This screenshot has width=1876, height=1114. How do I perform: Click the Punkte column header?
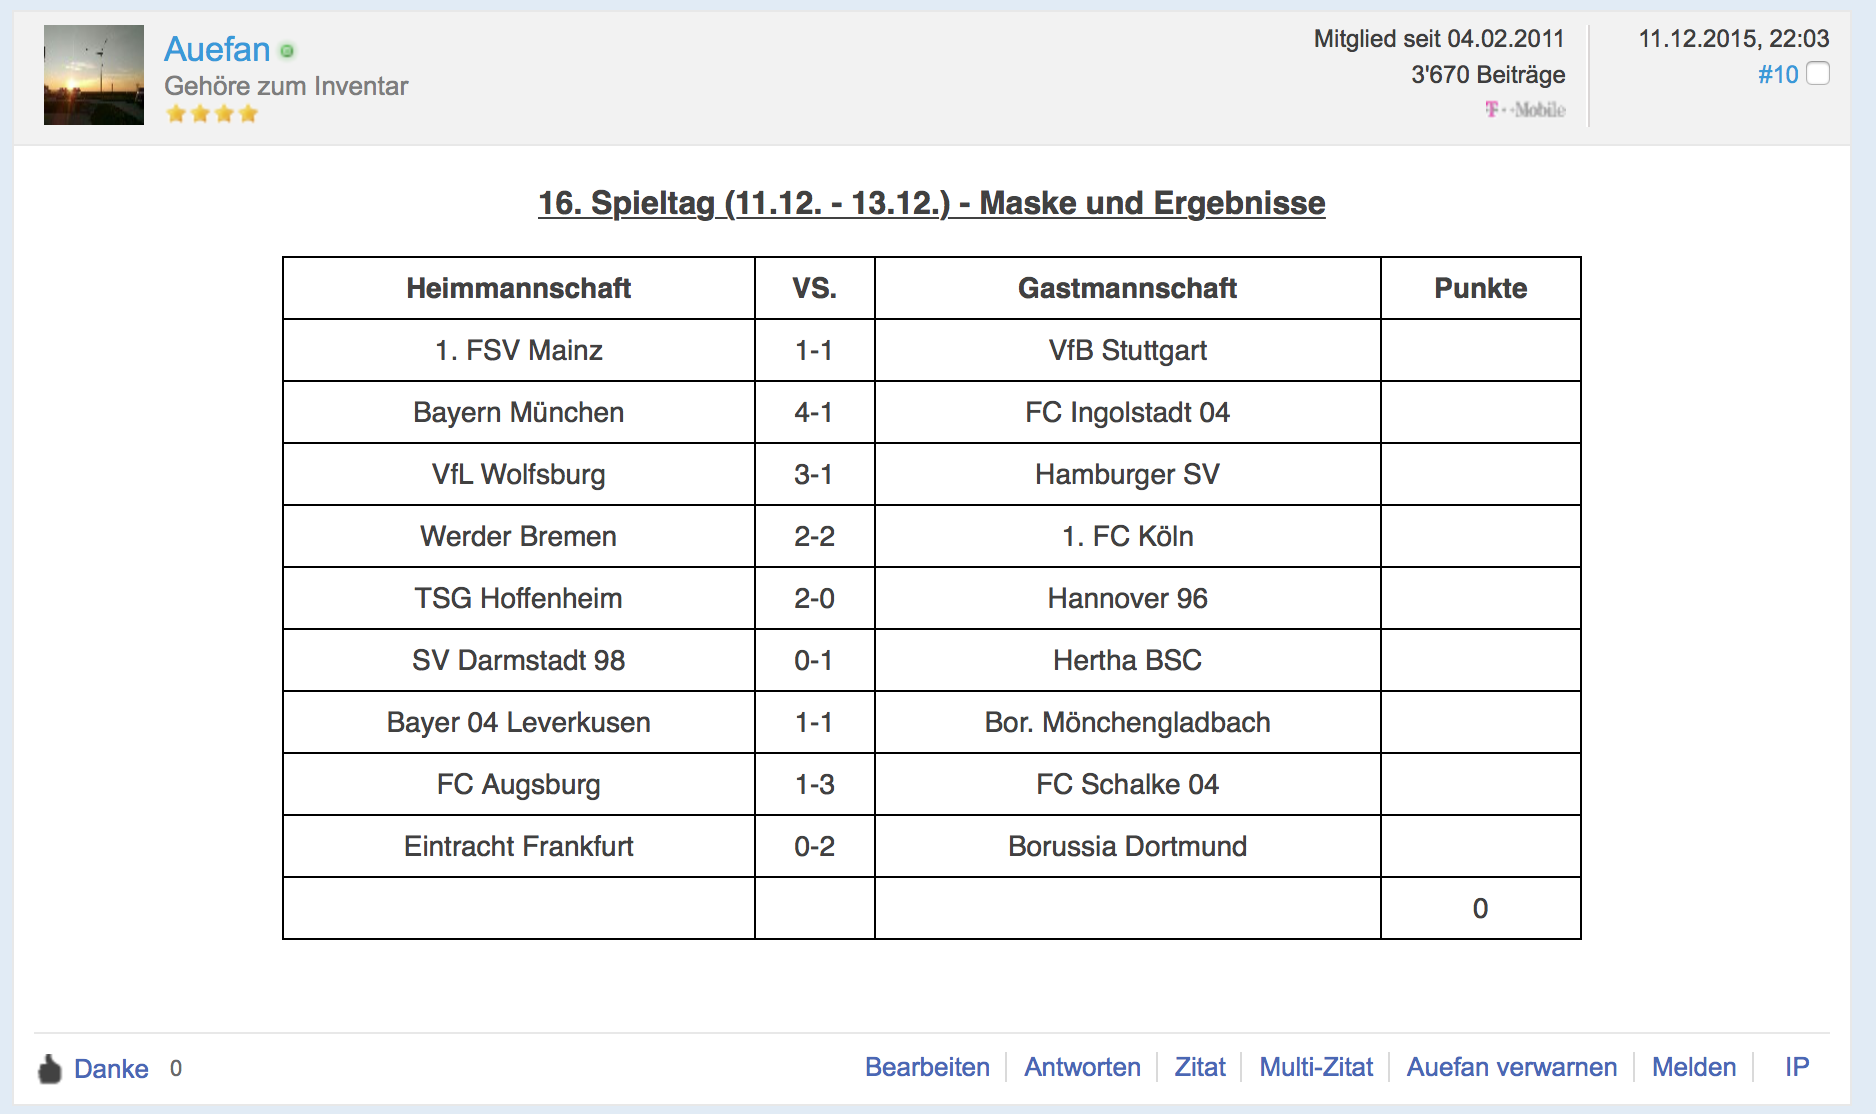[1481, 288]
